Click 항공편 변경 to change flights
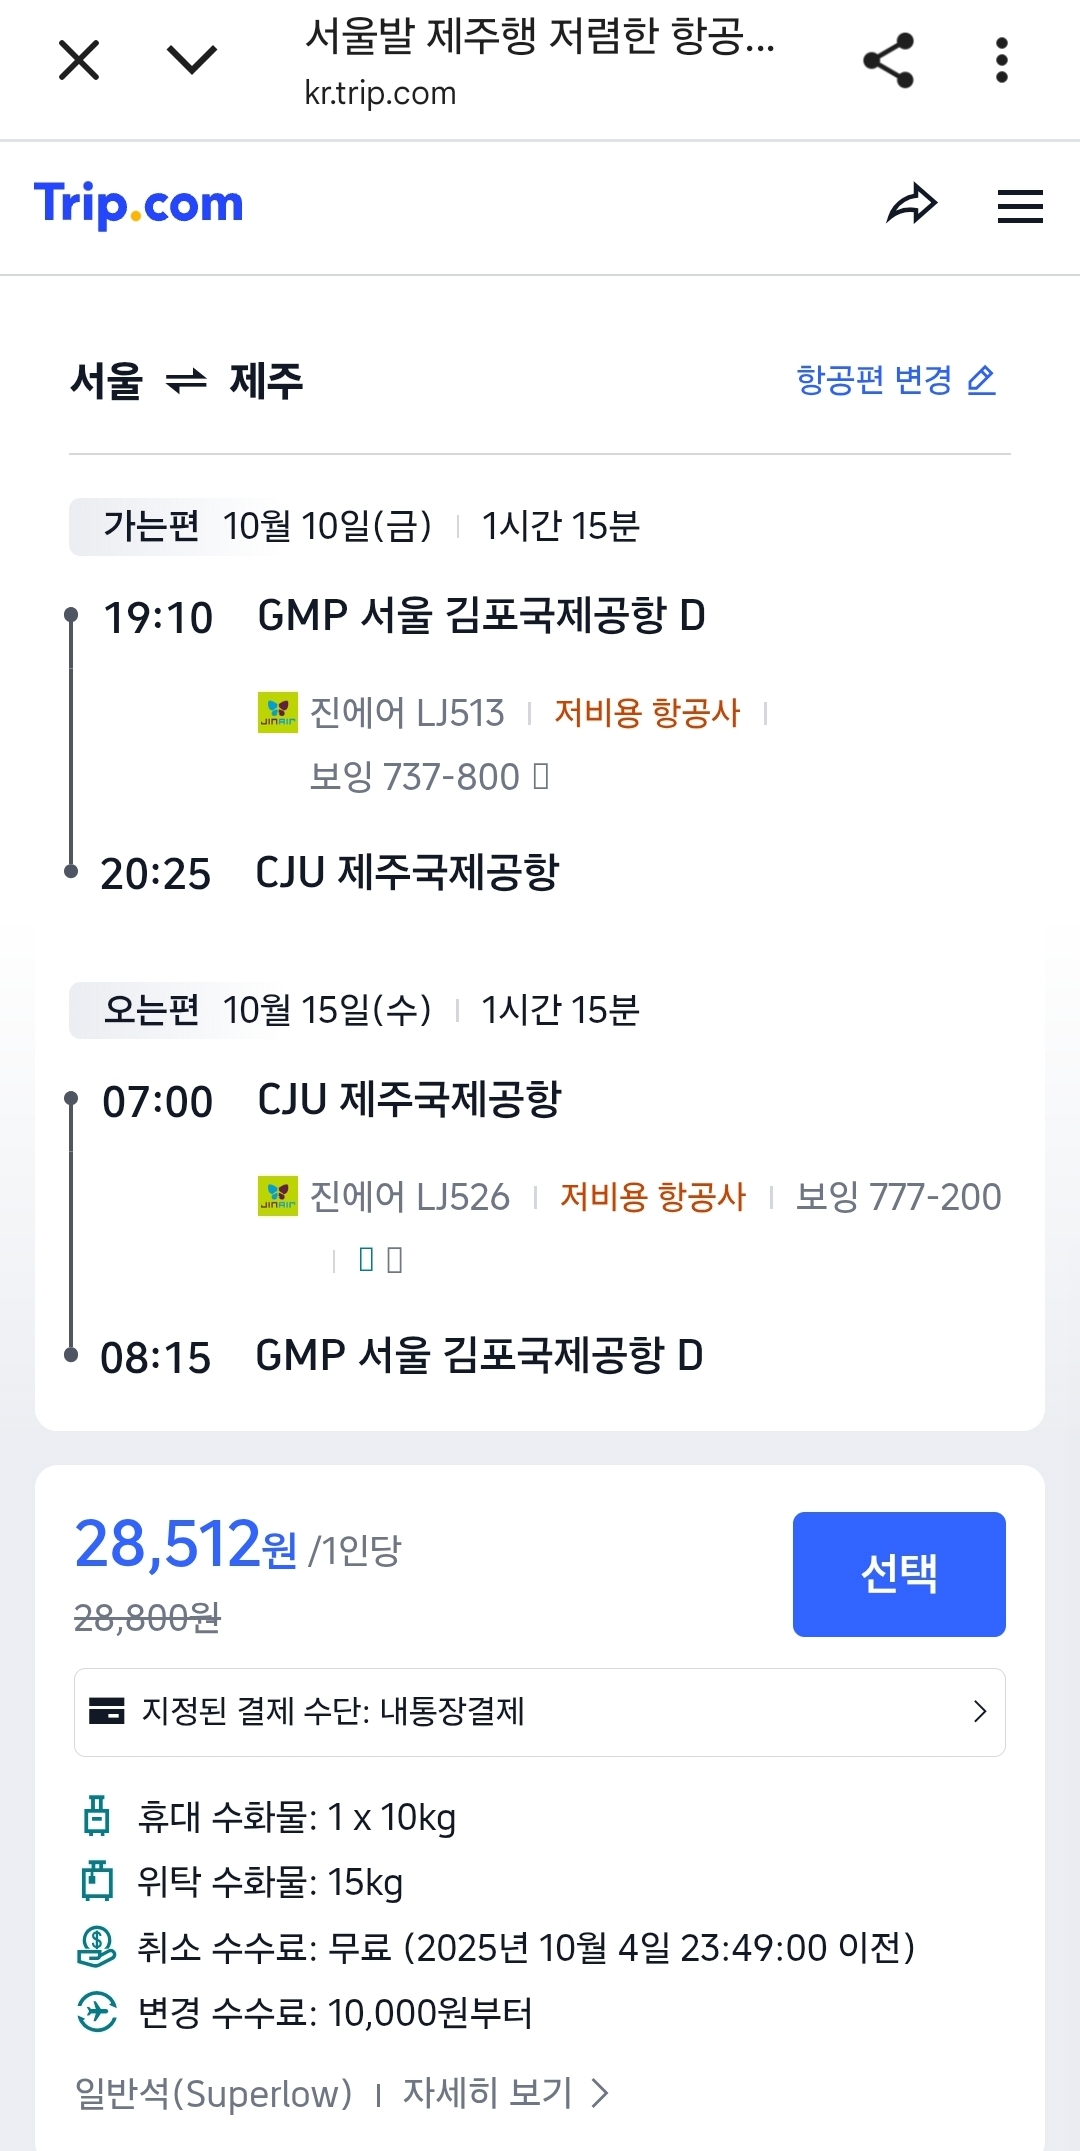The height and width of the screenshot is (2151, 1080). 873,380
